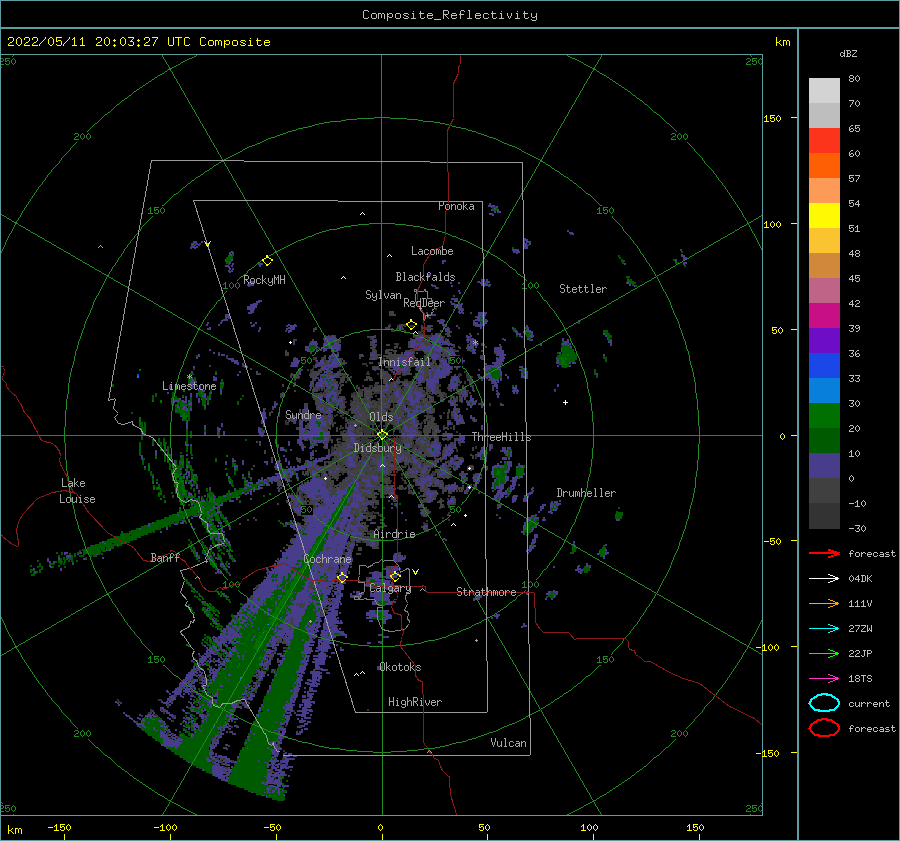Click the Ponoka city label

[x=456, y=206]
